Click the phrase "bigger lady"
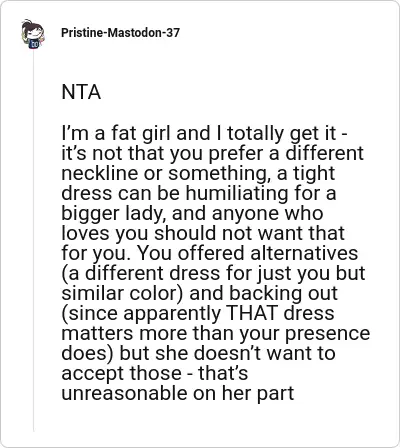Image resolution: width=400 pixels, height=448 pixels. coord(114,214)
